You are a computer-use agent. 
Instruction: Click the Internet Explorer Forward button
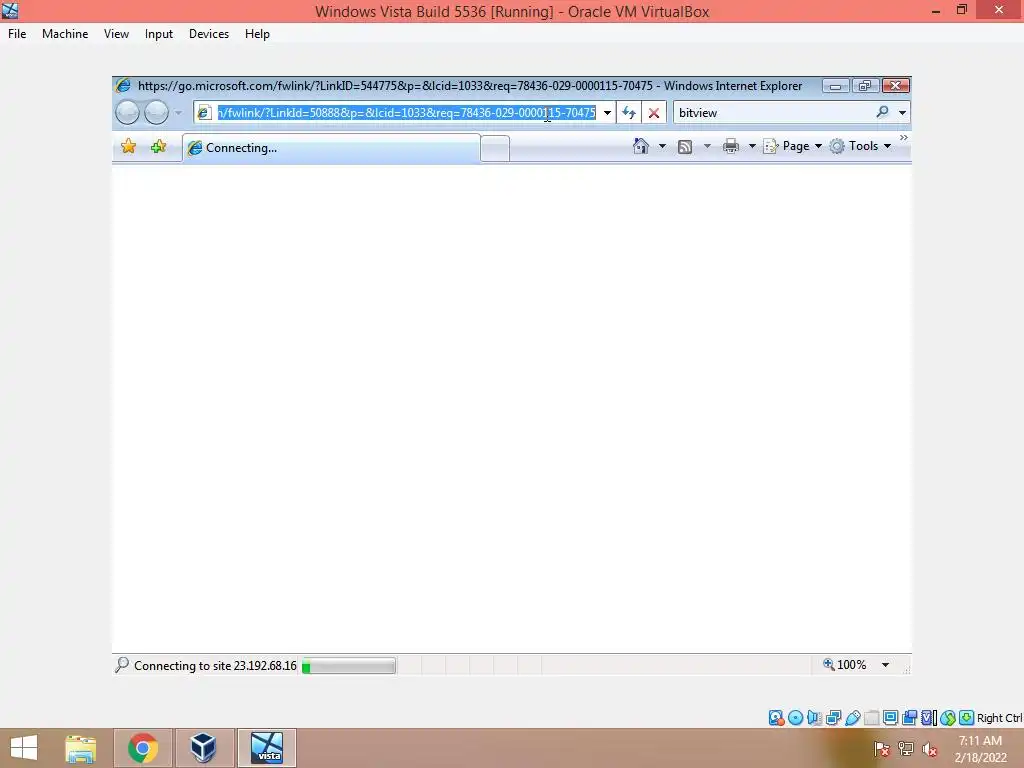pos(156,112)
